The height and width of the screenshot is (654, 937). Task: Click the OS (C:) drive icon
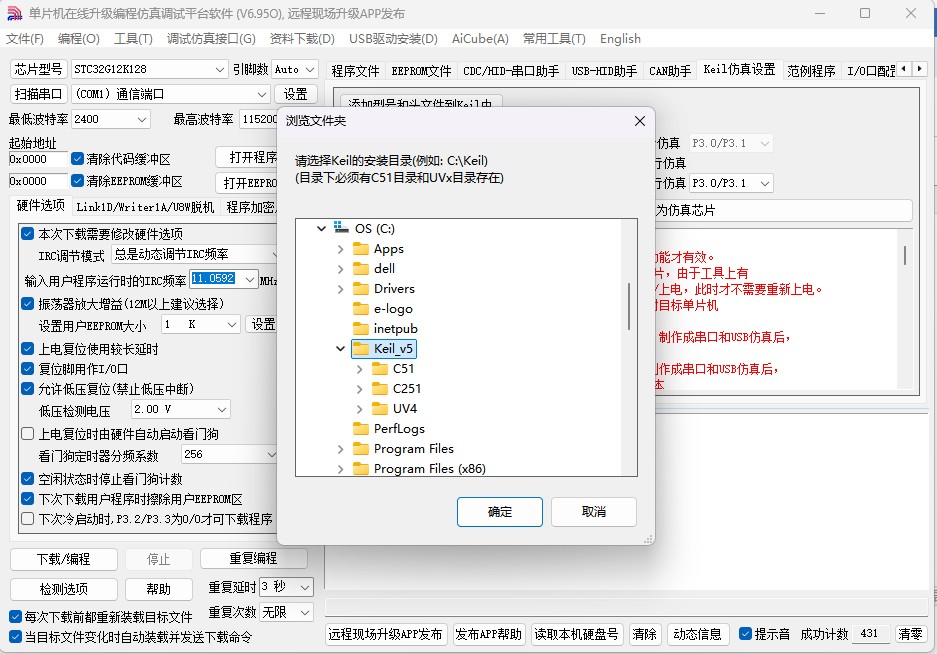tap(341, 228)
